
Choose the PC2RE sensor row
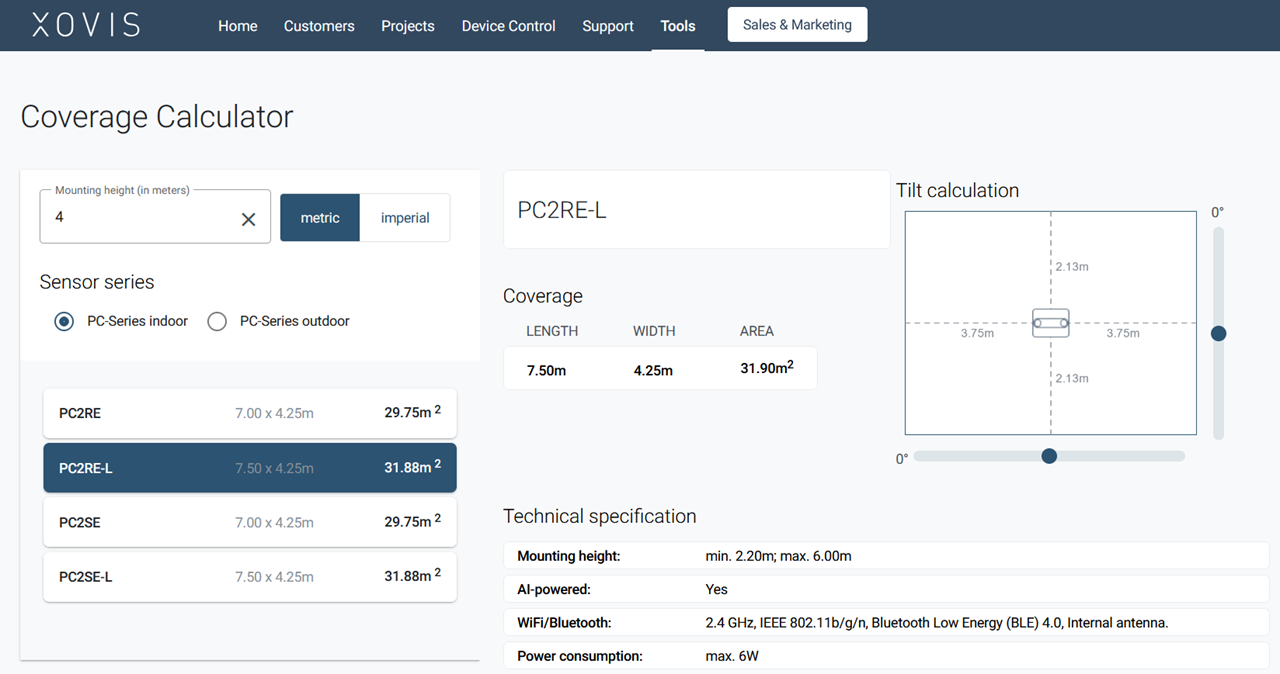point(250,413)
